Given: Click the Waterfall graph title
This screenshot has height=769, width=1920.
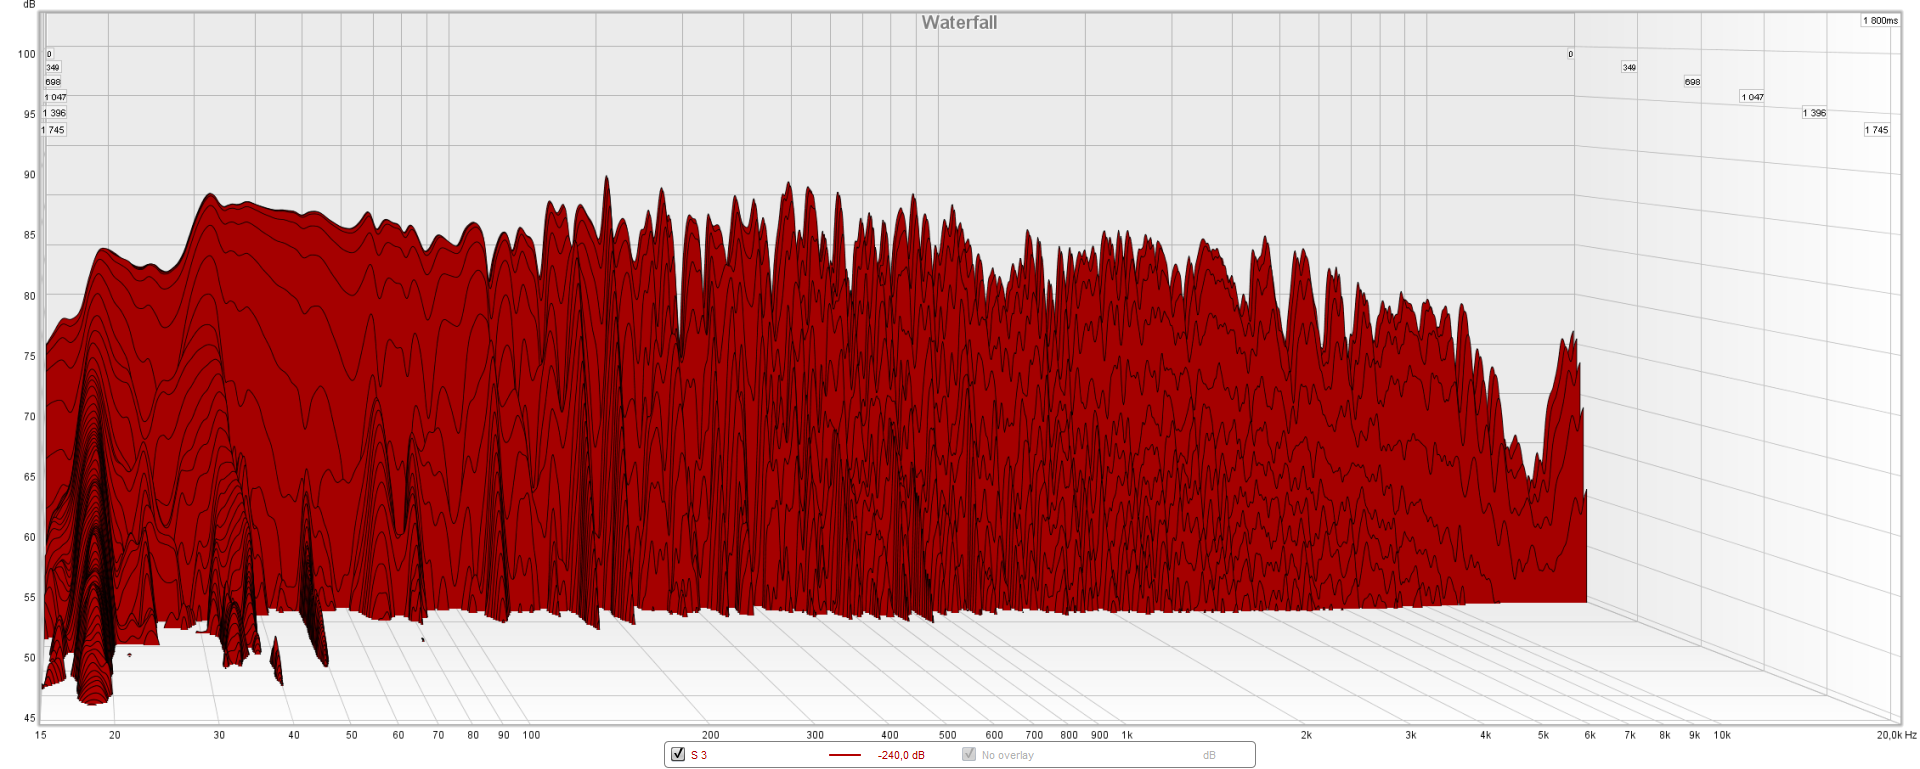Looking at the screenshot, I should [958, 22].
